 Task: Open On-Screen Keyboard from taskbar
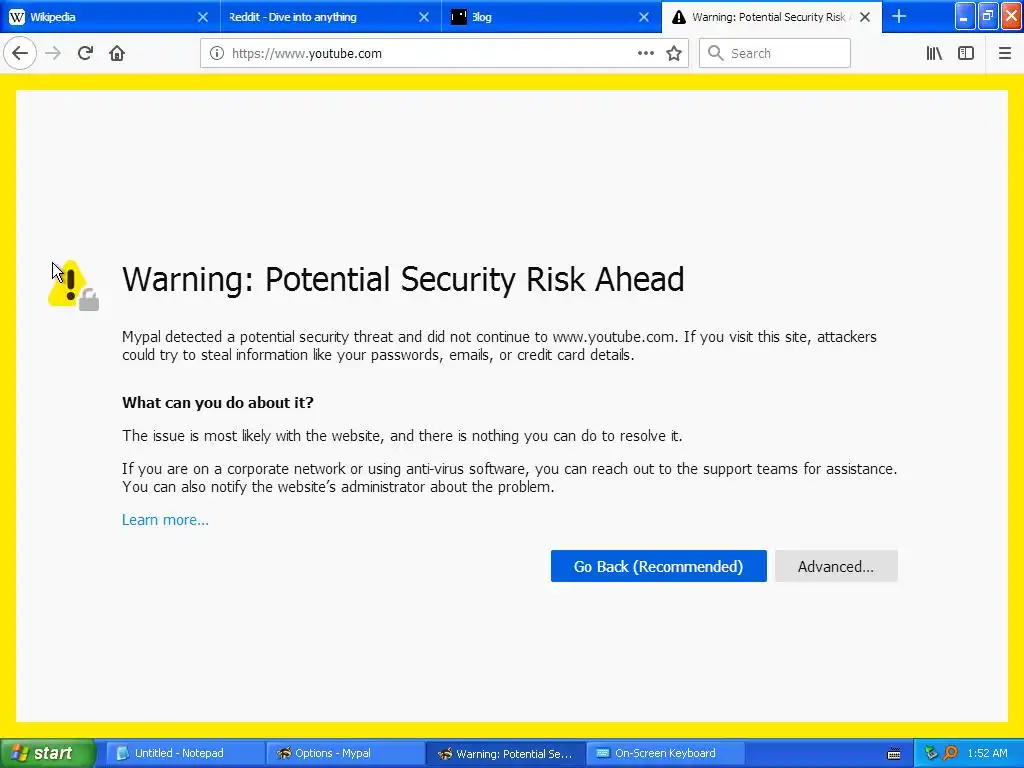click(665, 753)
